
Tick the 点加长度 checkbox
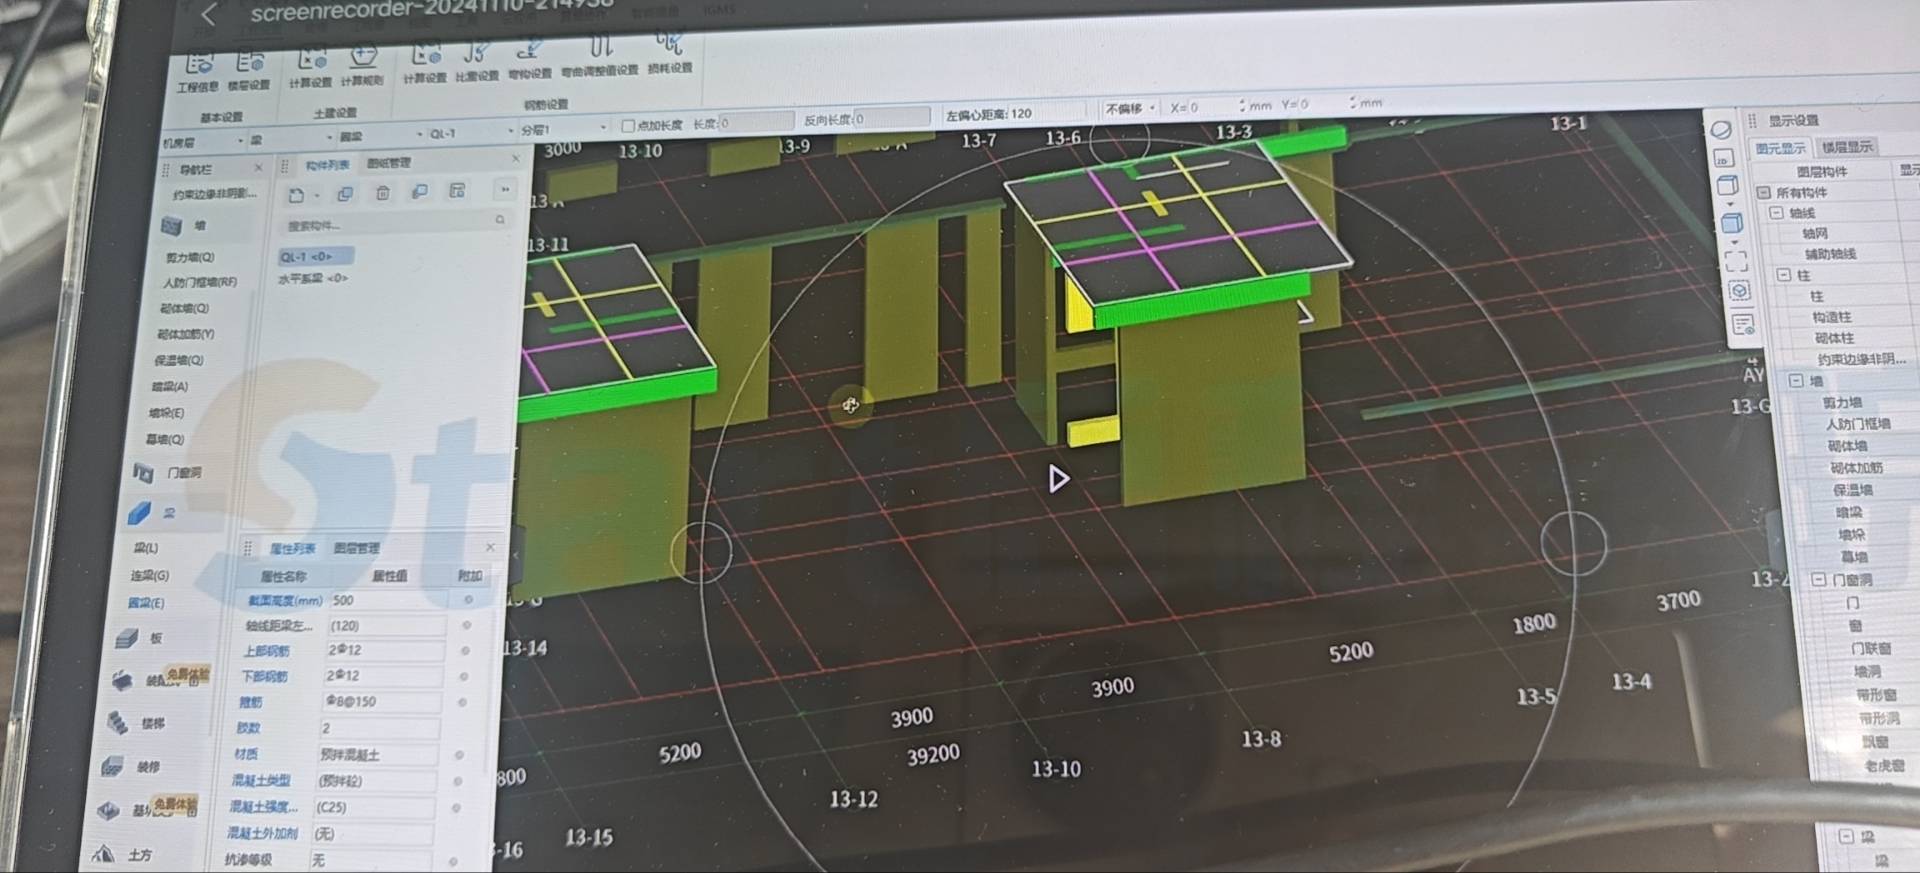pyautogui.click(x=628, y=126)
